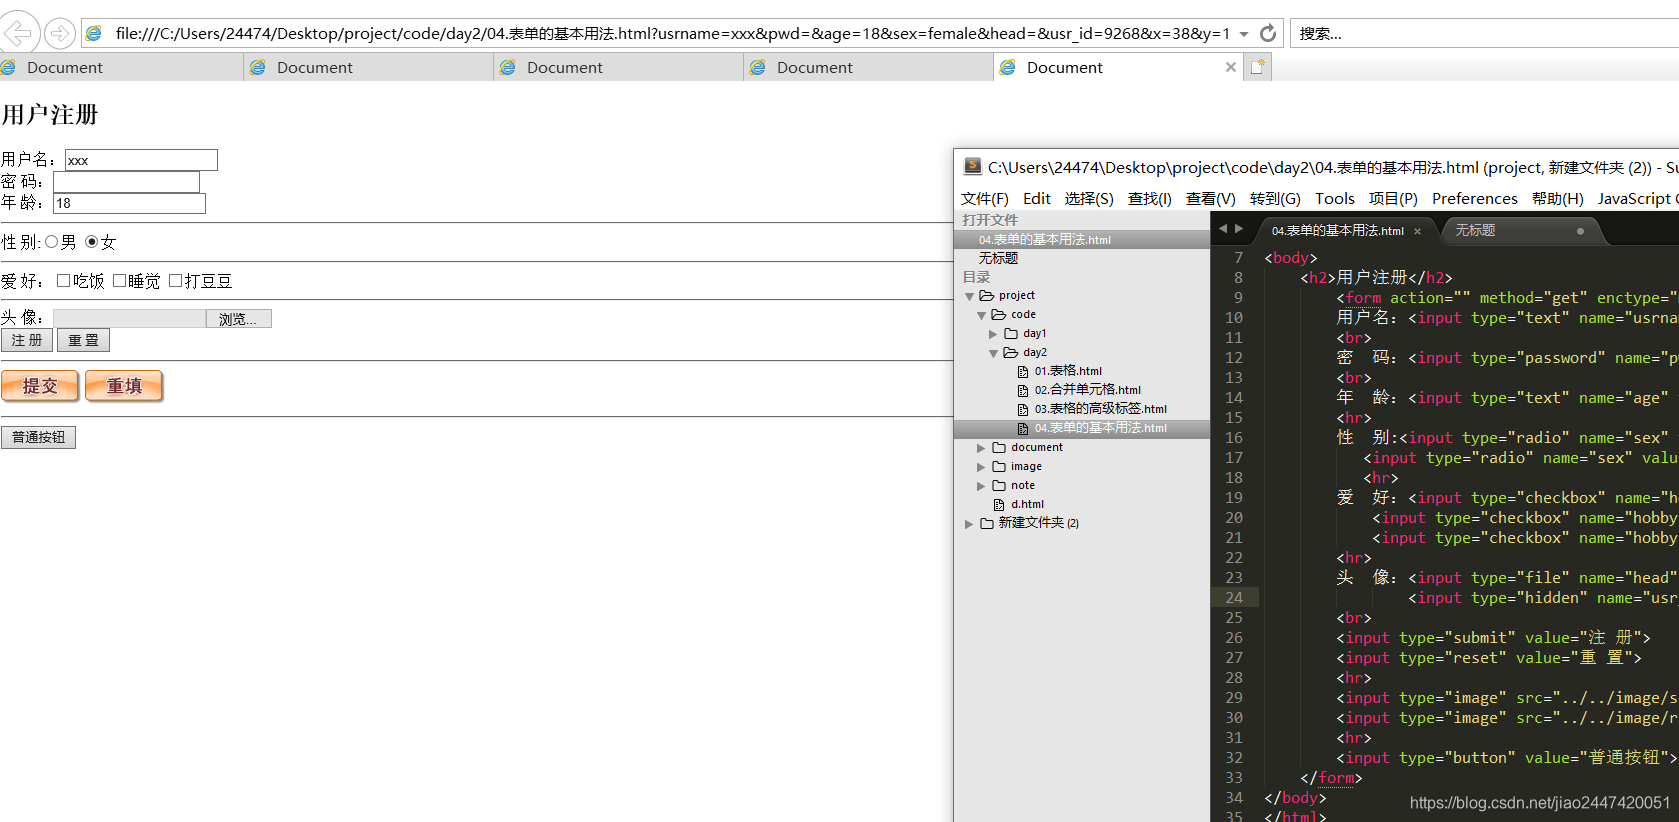Open the address bar history dropdown arrow

[x=1244, y=34]
